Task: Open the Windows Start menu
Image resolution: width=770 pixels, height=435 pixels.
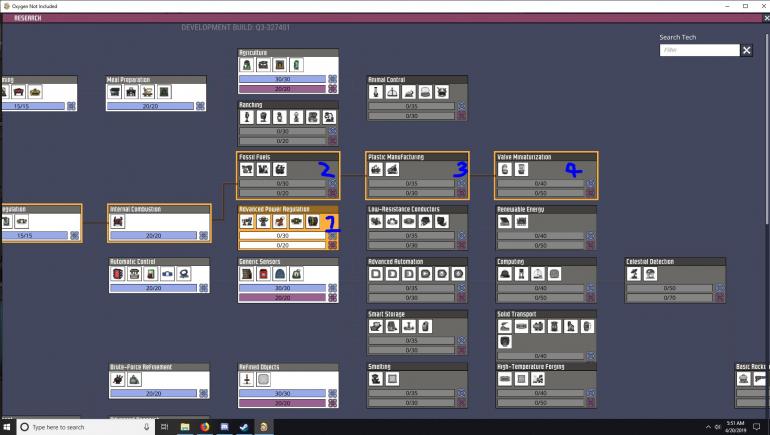Action: point(7,427)
